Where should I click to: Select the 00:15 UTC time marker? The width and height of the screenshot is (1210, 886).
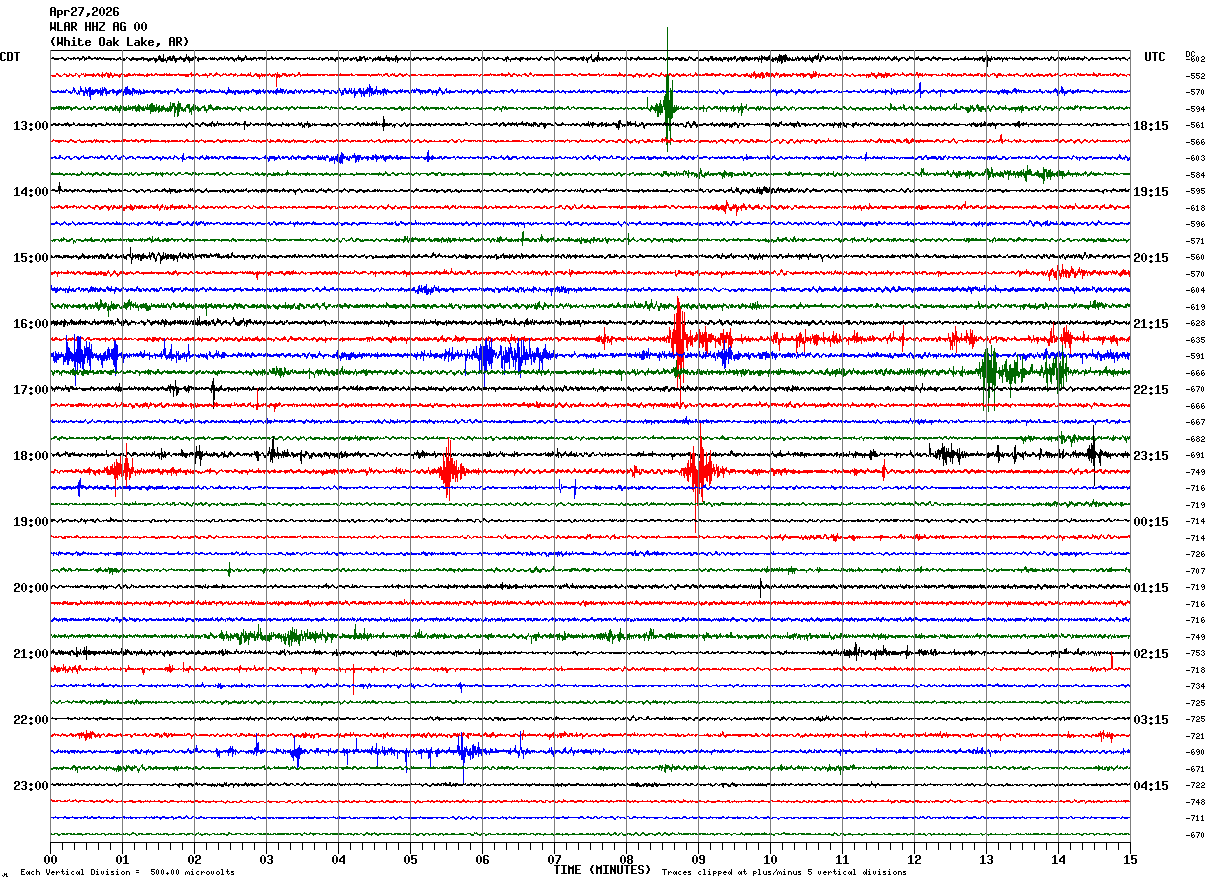pyautogui.click(x=1150, y=522)
